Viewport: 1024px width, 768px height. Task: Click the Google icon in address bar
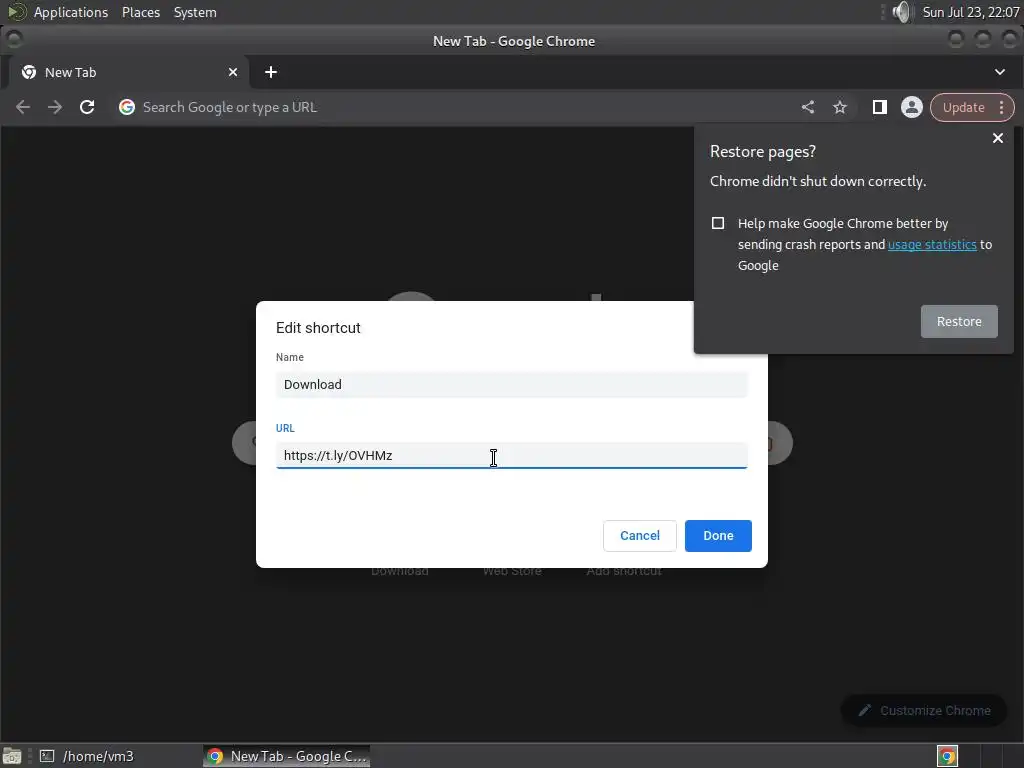(127, 107)
